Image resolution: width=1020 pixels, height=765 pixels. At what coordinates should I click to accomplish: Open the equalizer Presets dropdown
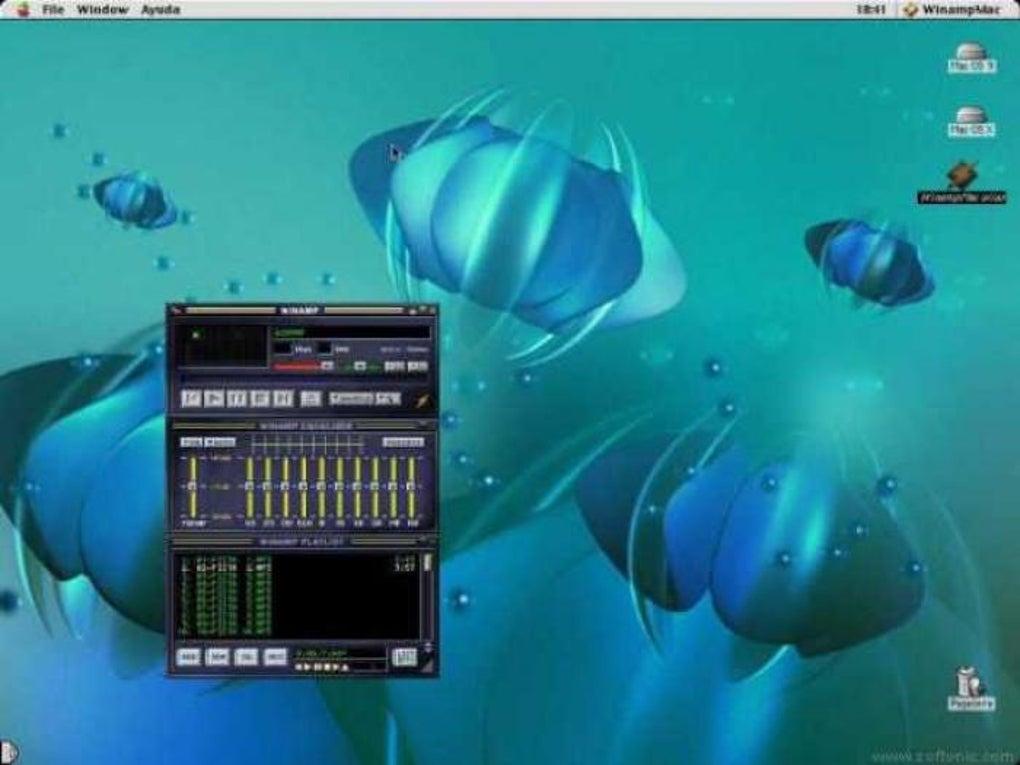[404, 441]
